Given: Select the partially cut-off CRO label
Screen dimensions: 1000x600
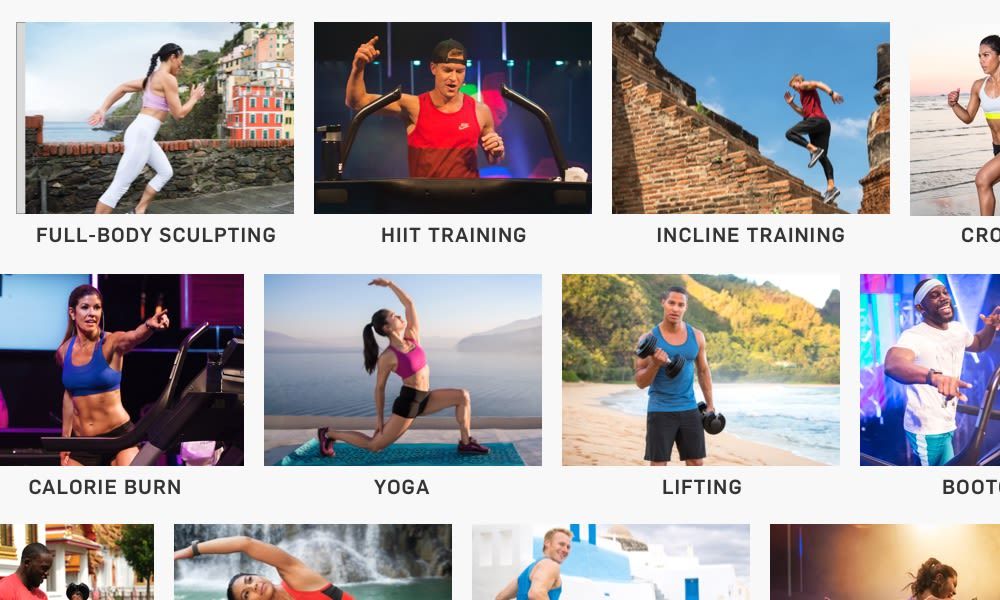Looking at the screenshot, I should (x=980, y=235).
